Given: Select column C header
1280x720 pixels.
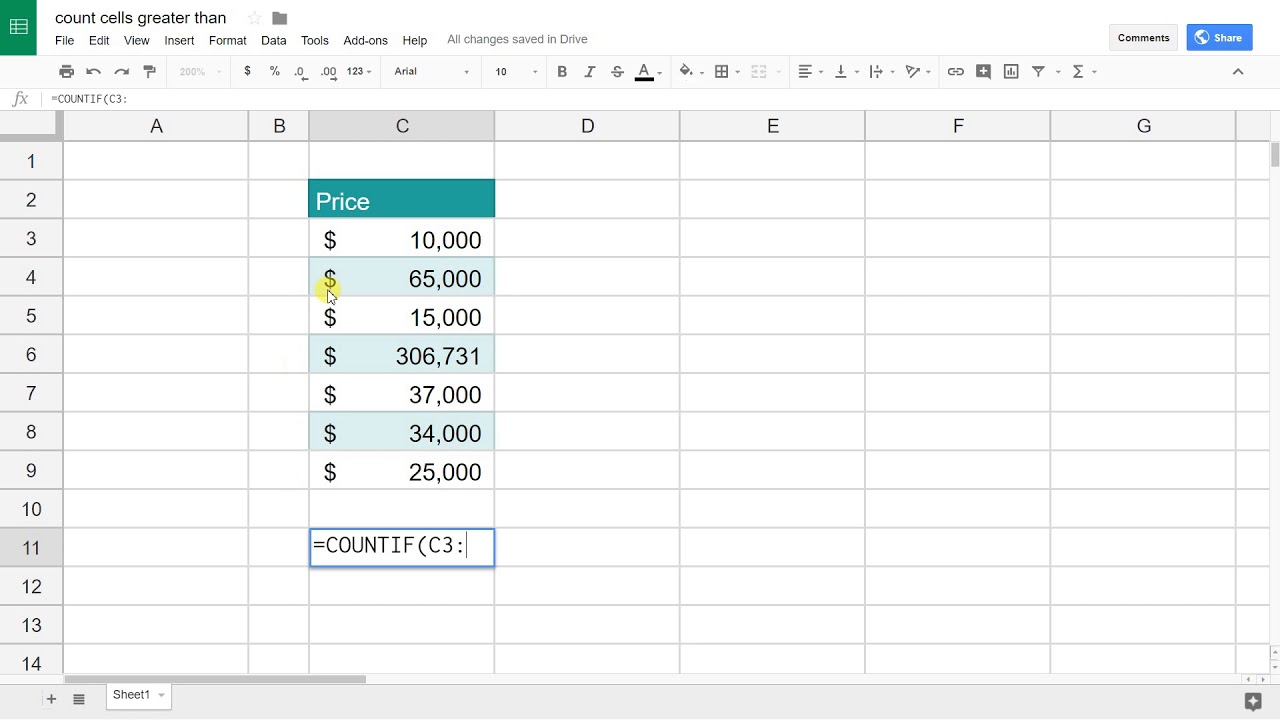Looking at the screenshot, I should 402,126.
